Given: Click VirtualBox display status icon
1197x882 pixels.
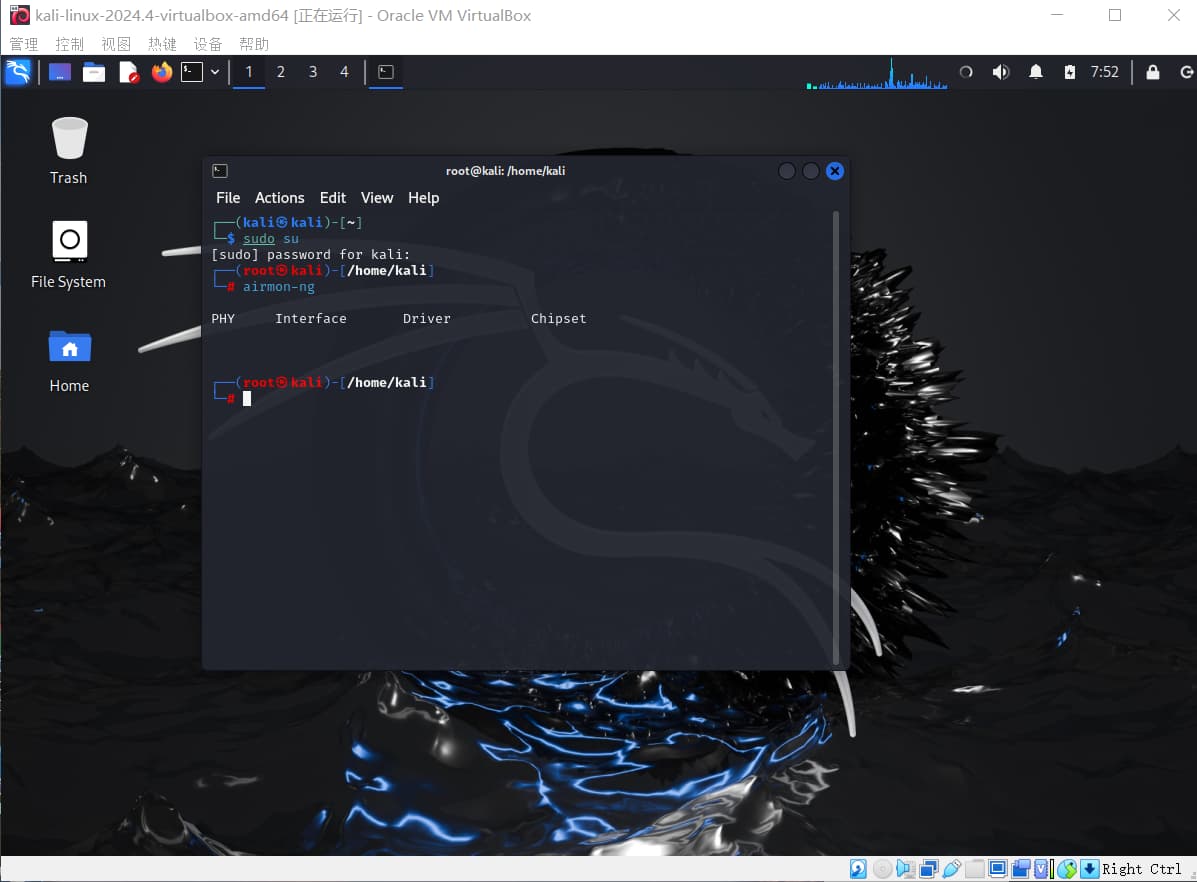Looking at the screenshot, I should [x=998, y=869].
